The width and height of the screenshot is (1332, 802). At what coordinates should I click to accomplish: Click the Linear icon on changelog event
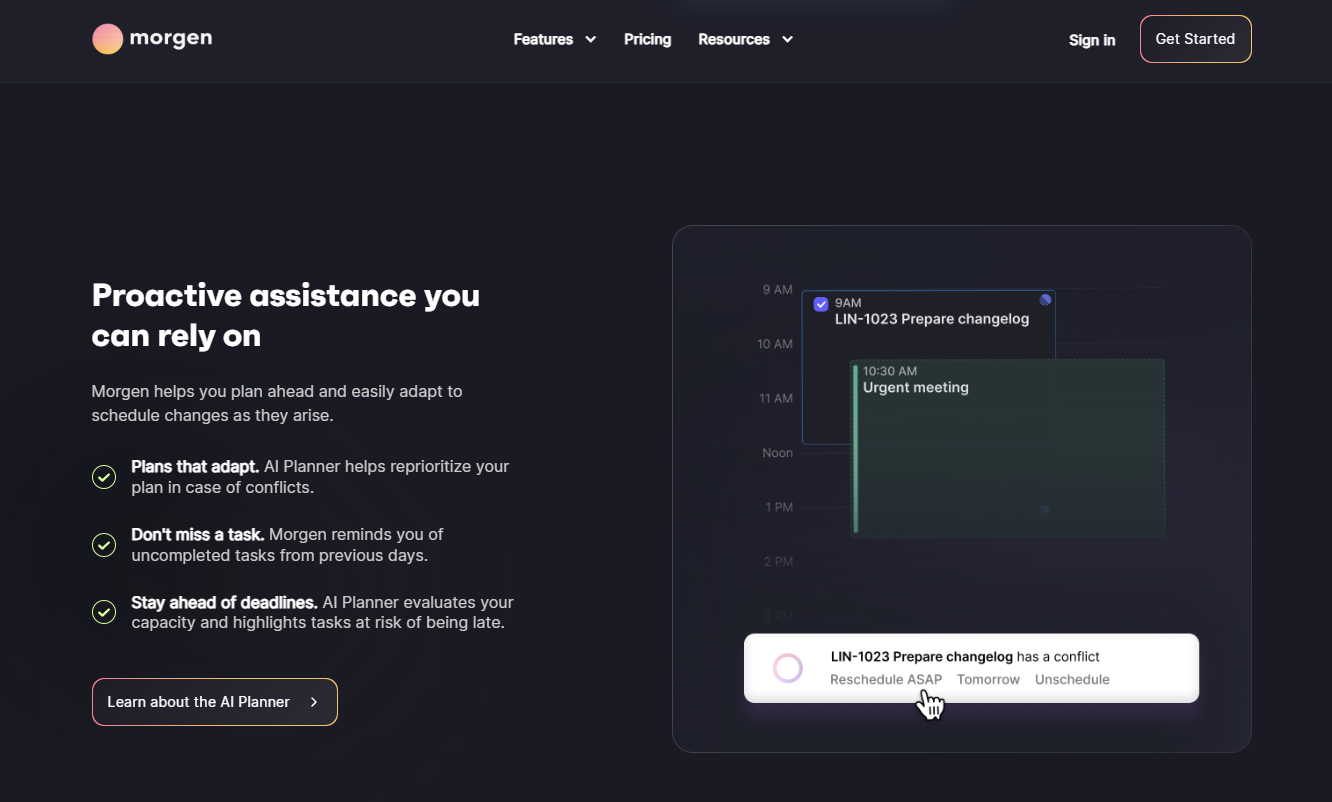click(x=1045, y=300)
